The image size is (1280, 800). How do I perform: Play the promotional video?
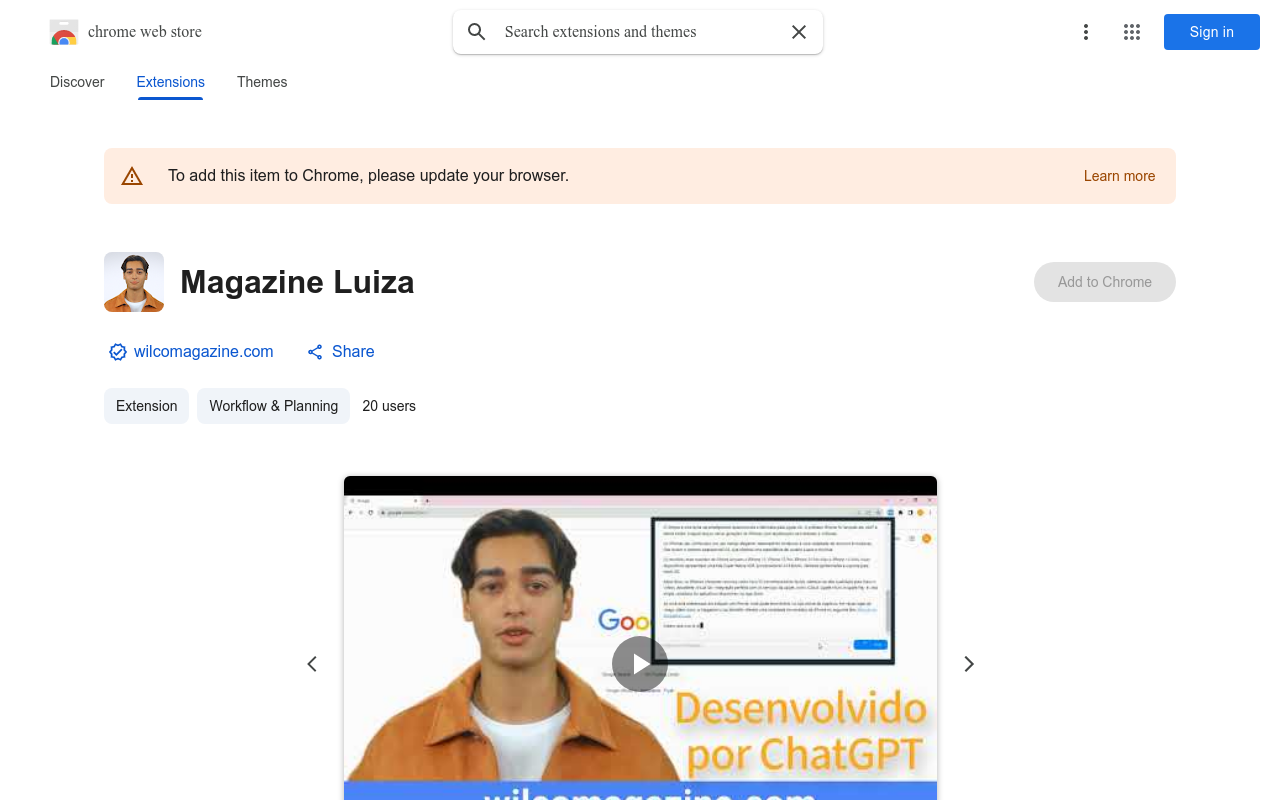point(640,664)
